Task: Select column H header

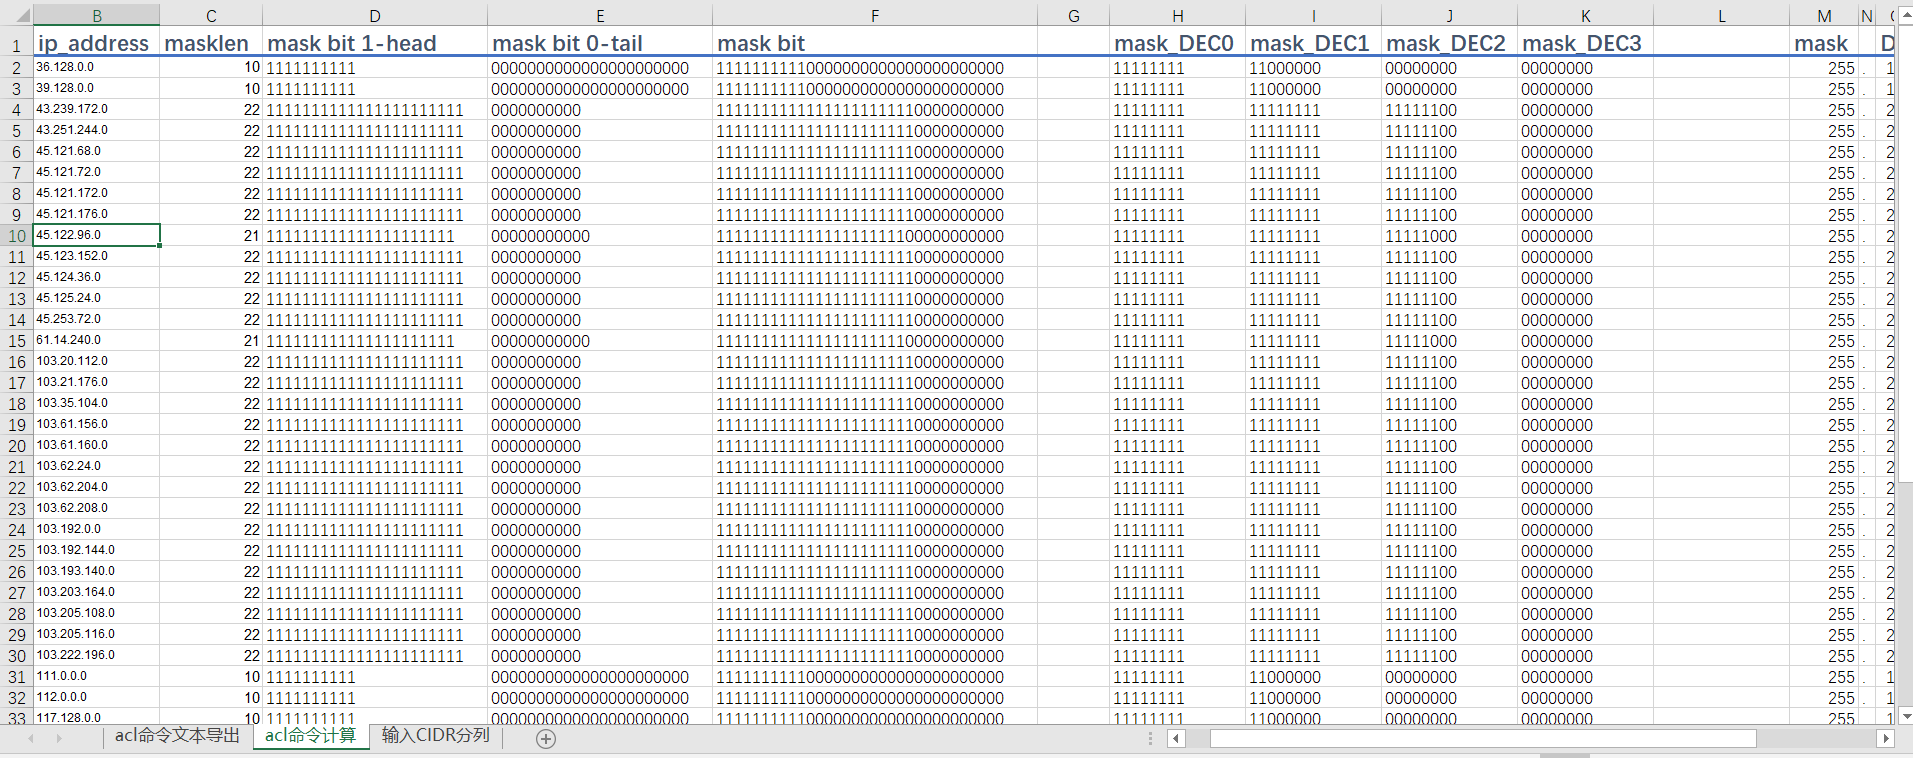Action: pos(1178,15)
